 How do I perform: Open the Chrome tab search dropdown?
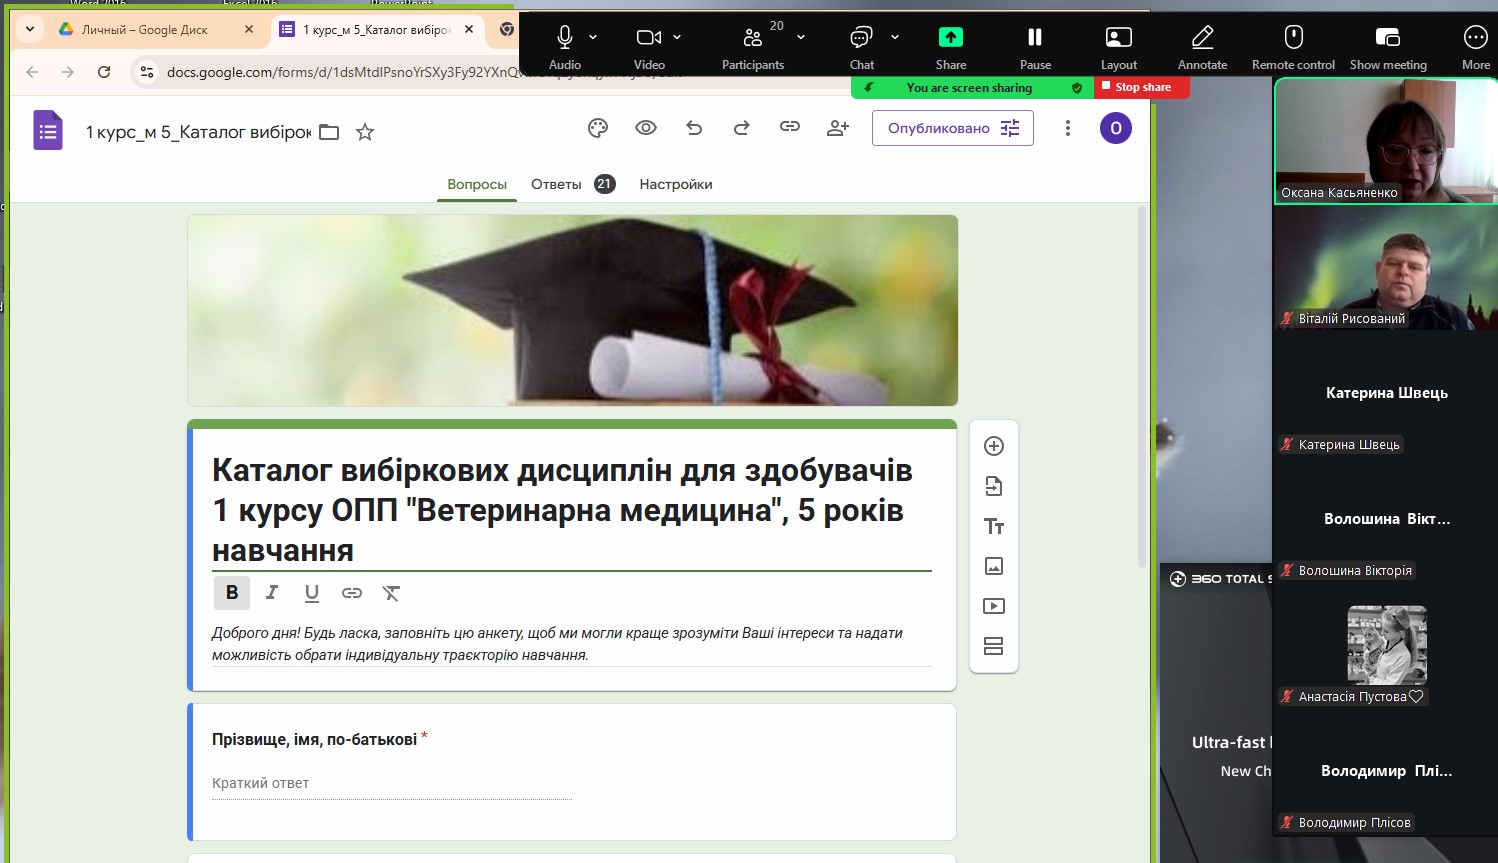tap(30, 29)
